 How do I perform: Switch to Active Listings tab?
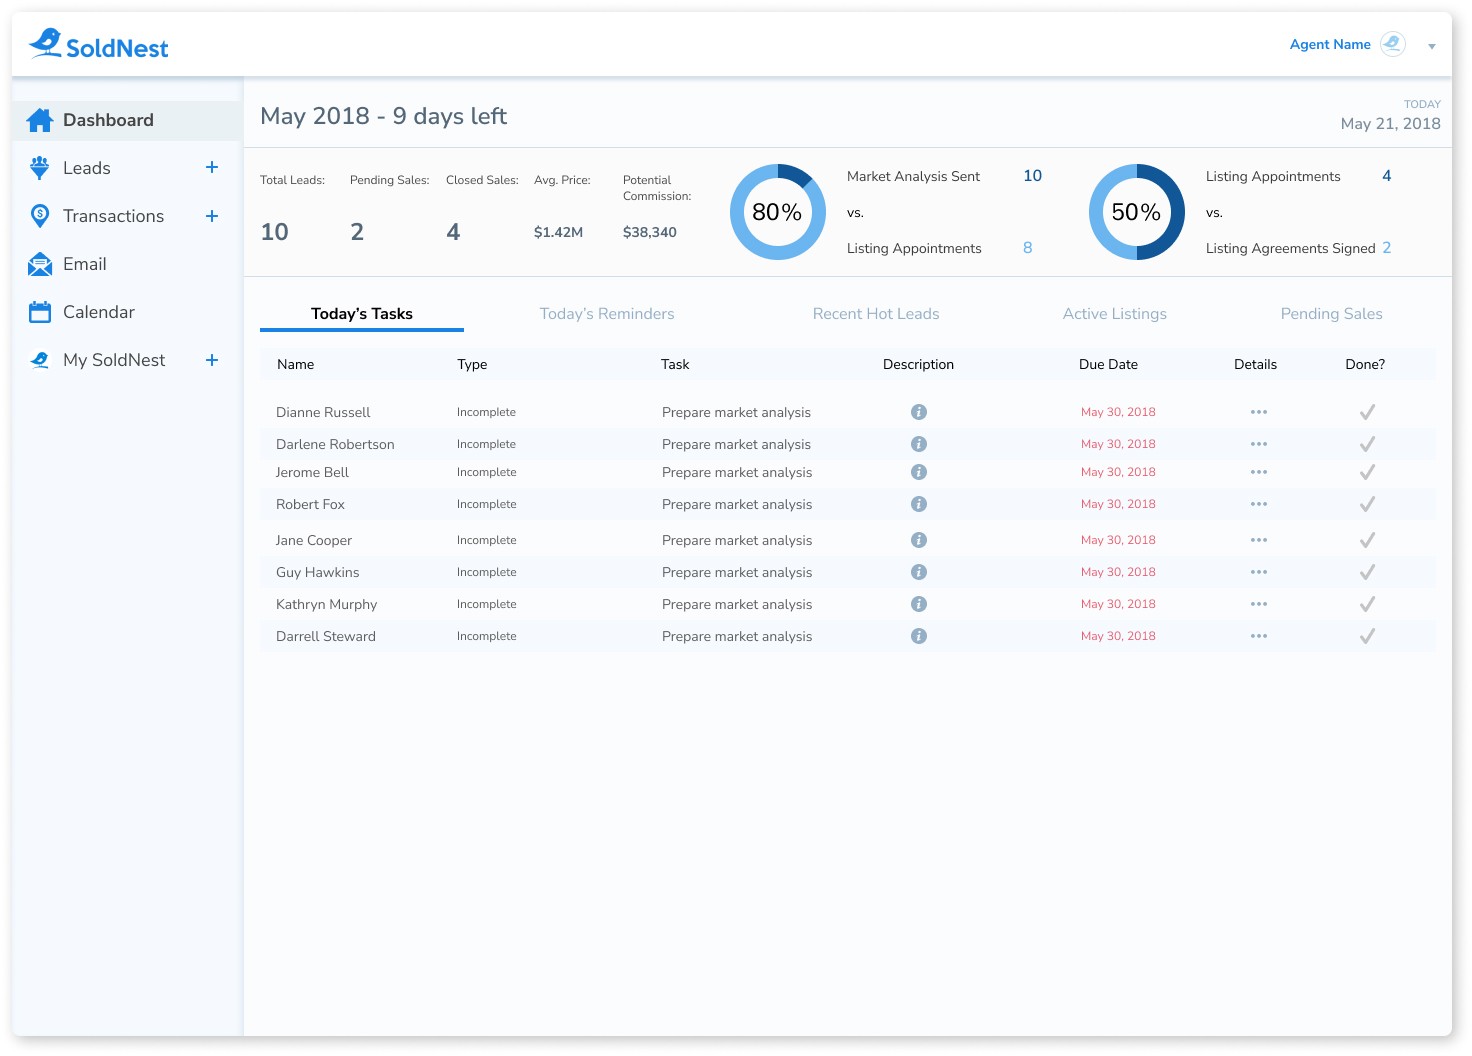1115,314
